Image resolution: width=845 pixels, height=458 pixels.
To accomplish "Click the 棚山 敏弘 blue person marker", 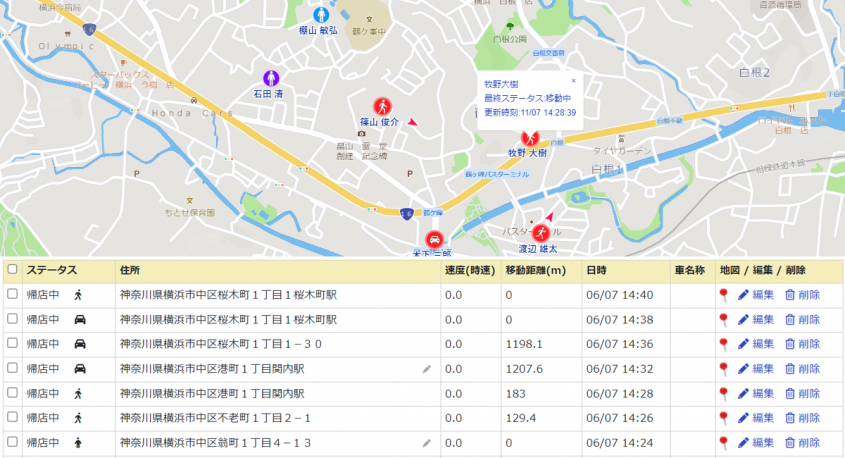I will pos(321,15).
